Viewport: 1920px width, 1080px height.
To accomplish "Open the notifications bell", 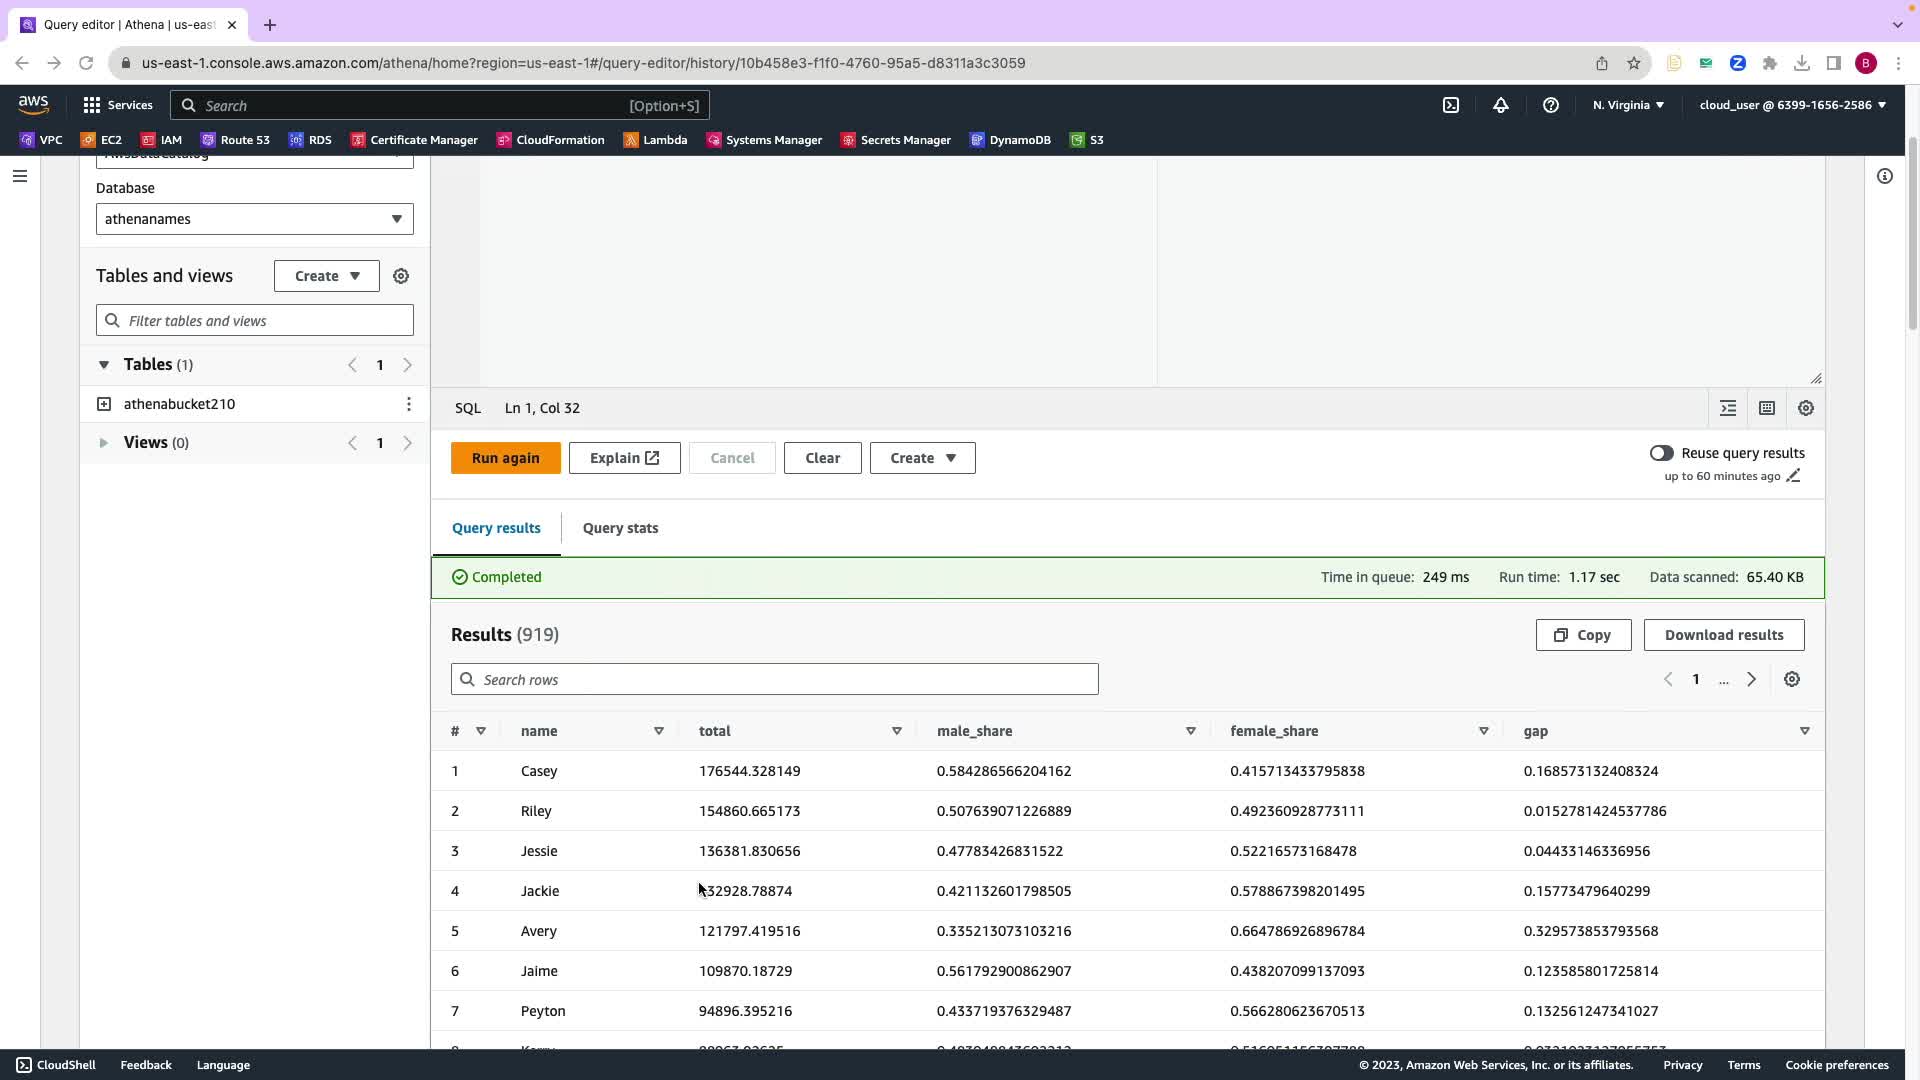I will point(1500,105).
